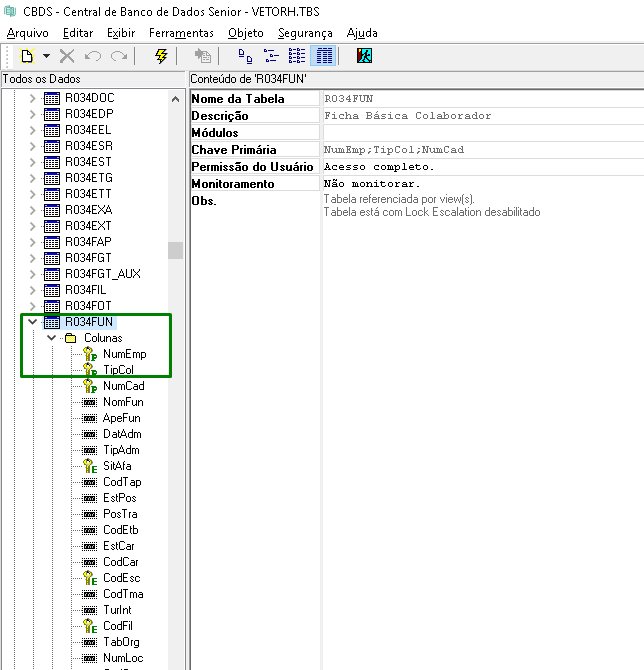
Task: Click the SitAfa foreign key icon
Action: (89, 466)
